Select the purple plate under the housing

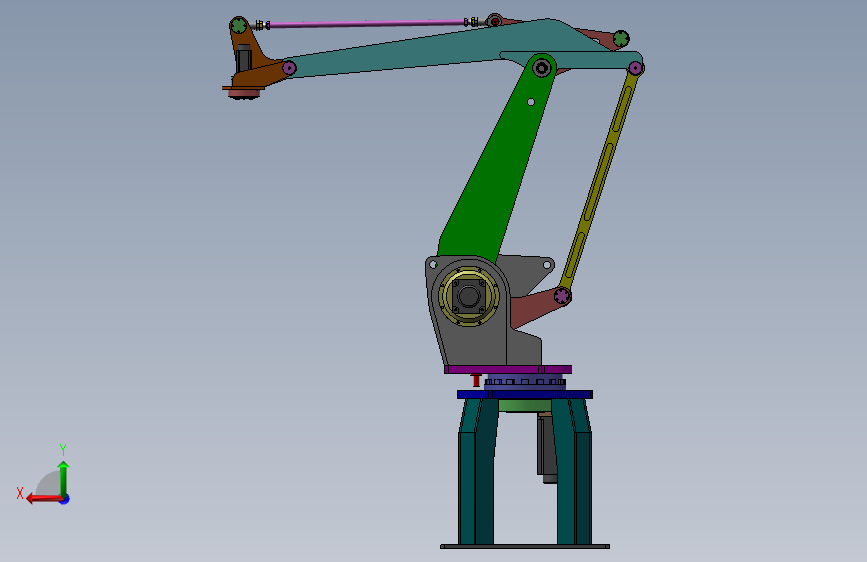click(x=508, y=370)
